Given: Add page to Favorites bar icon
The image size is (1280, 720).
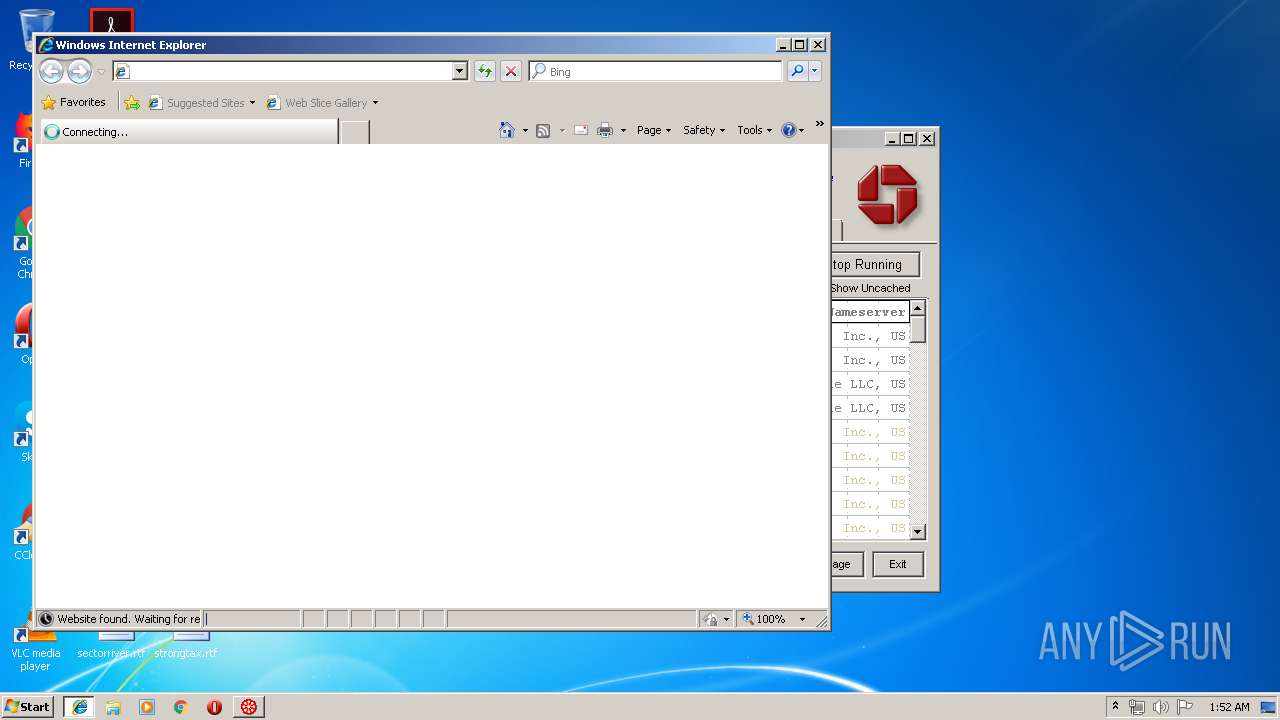Looking at the screenshot, I should (x=132, y=103).
